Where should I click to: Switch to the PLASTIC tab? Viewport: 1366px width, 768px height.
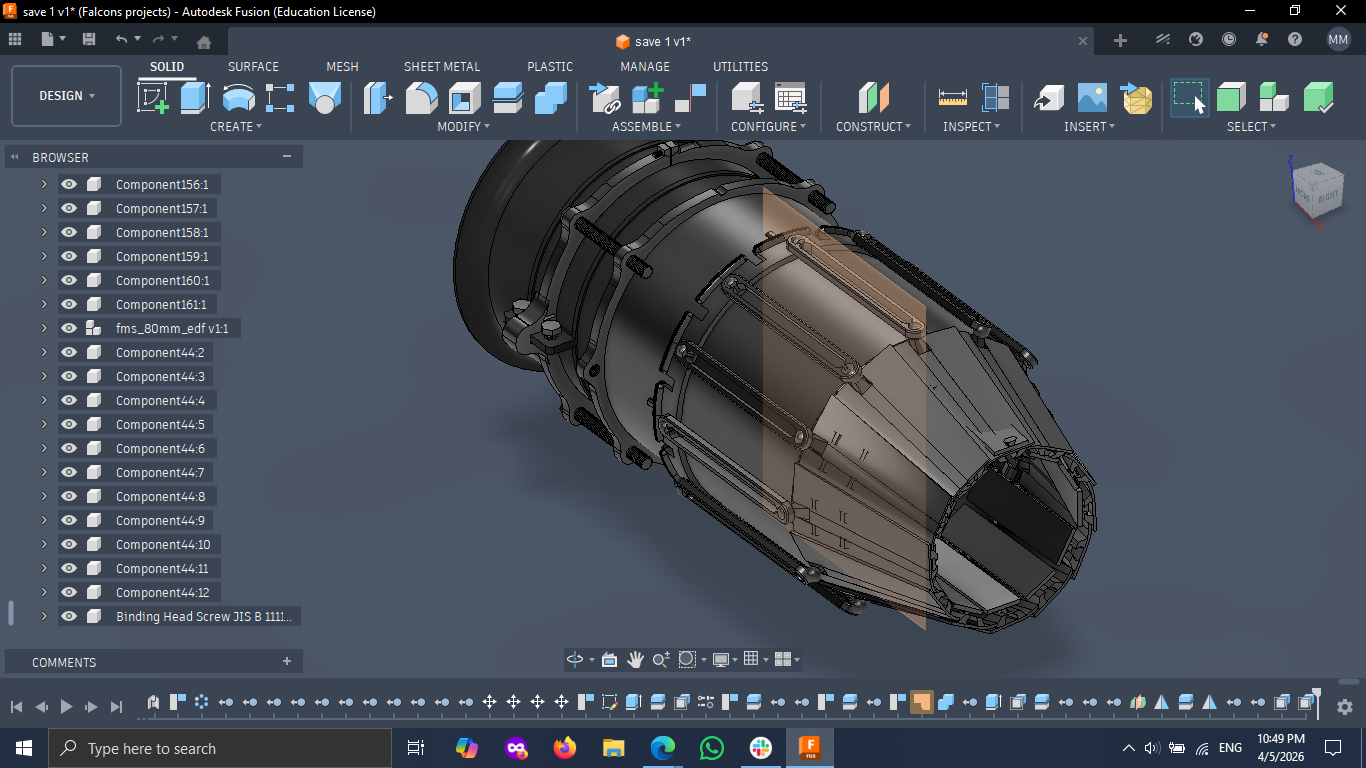550,67
